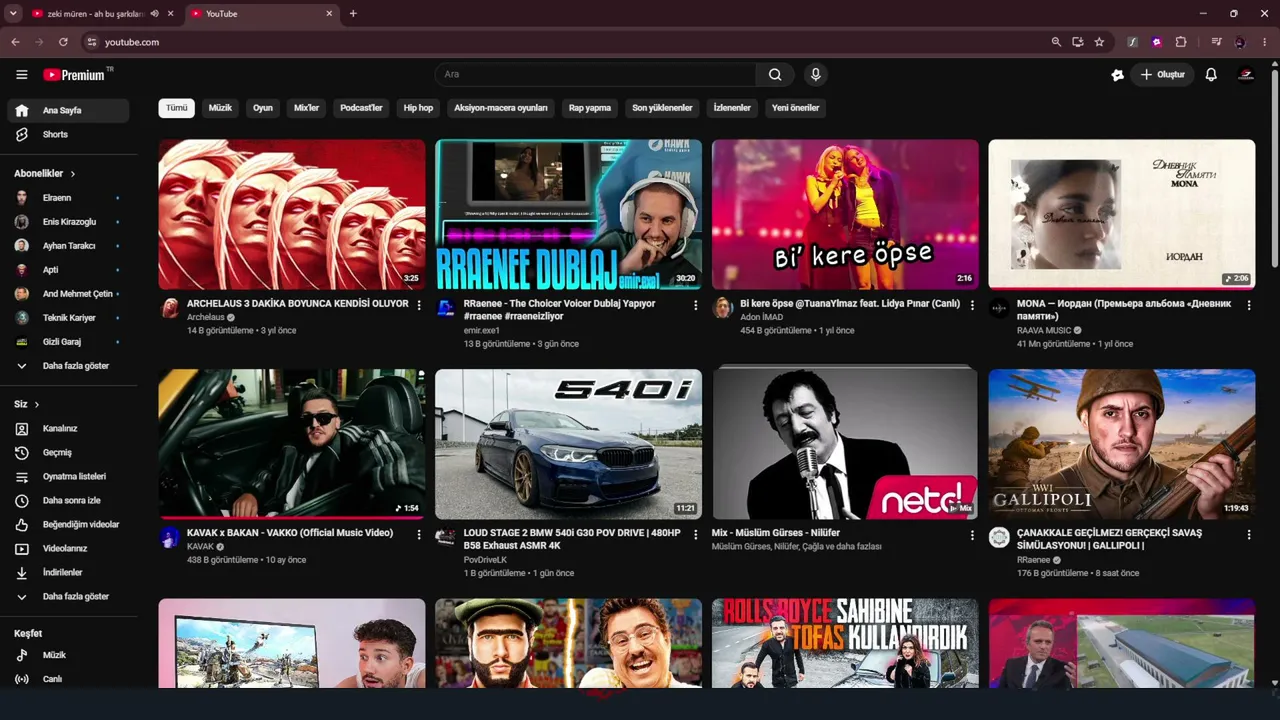This screenshot has height=720, width=1280.
Task: Open Abonelikler section chevron
Action: tap(73, 173)
